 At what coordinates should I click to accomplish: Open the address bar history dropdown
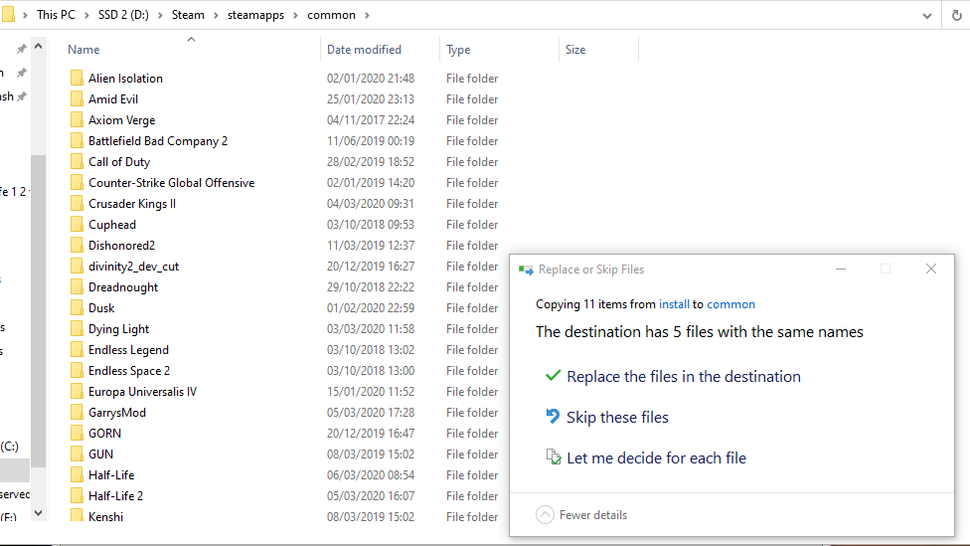(929, 15)
